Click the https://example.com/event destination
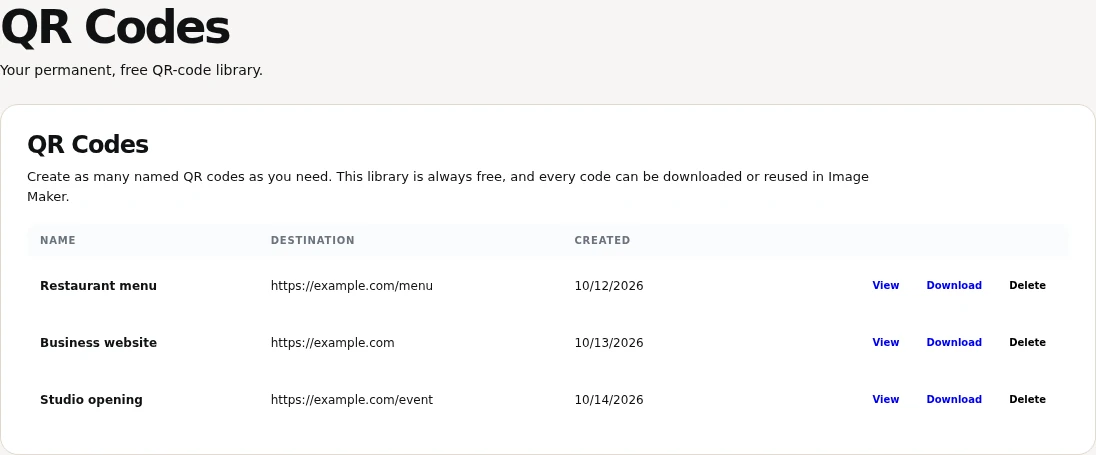 tap(352, 400)
